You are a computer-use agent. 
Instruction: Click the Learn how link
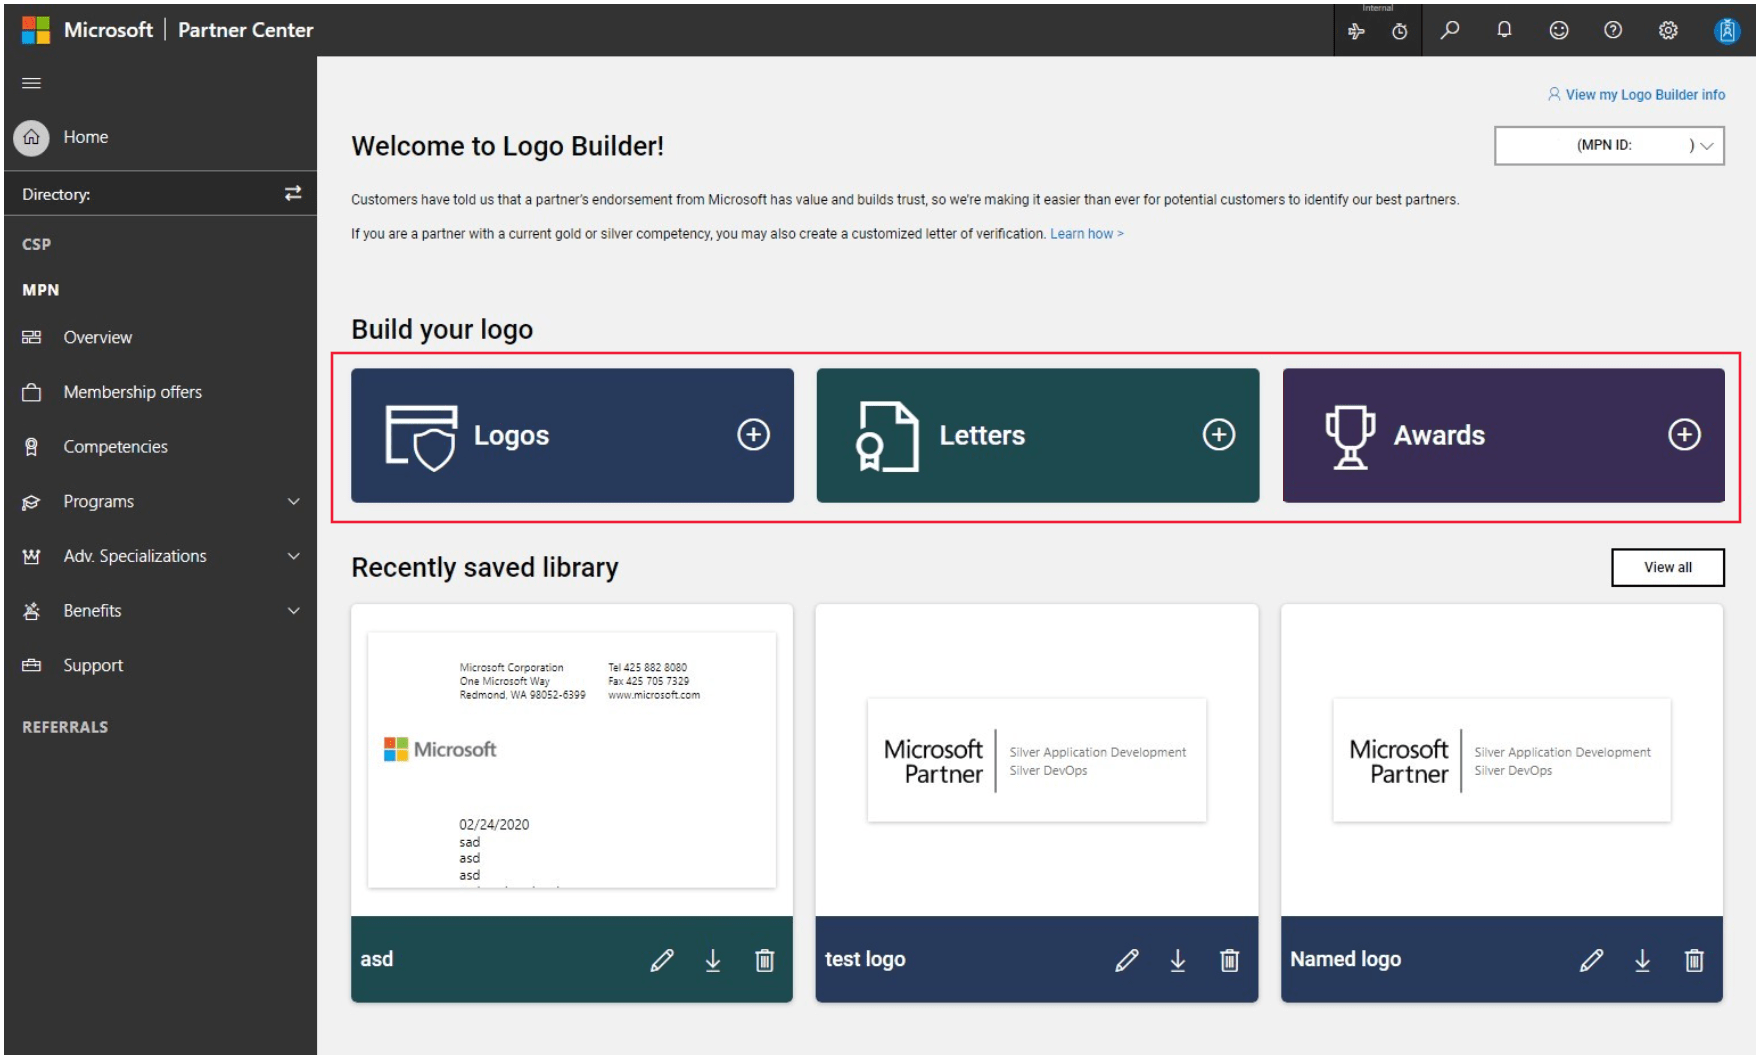[1087, 234]
